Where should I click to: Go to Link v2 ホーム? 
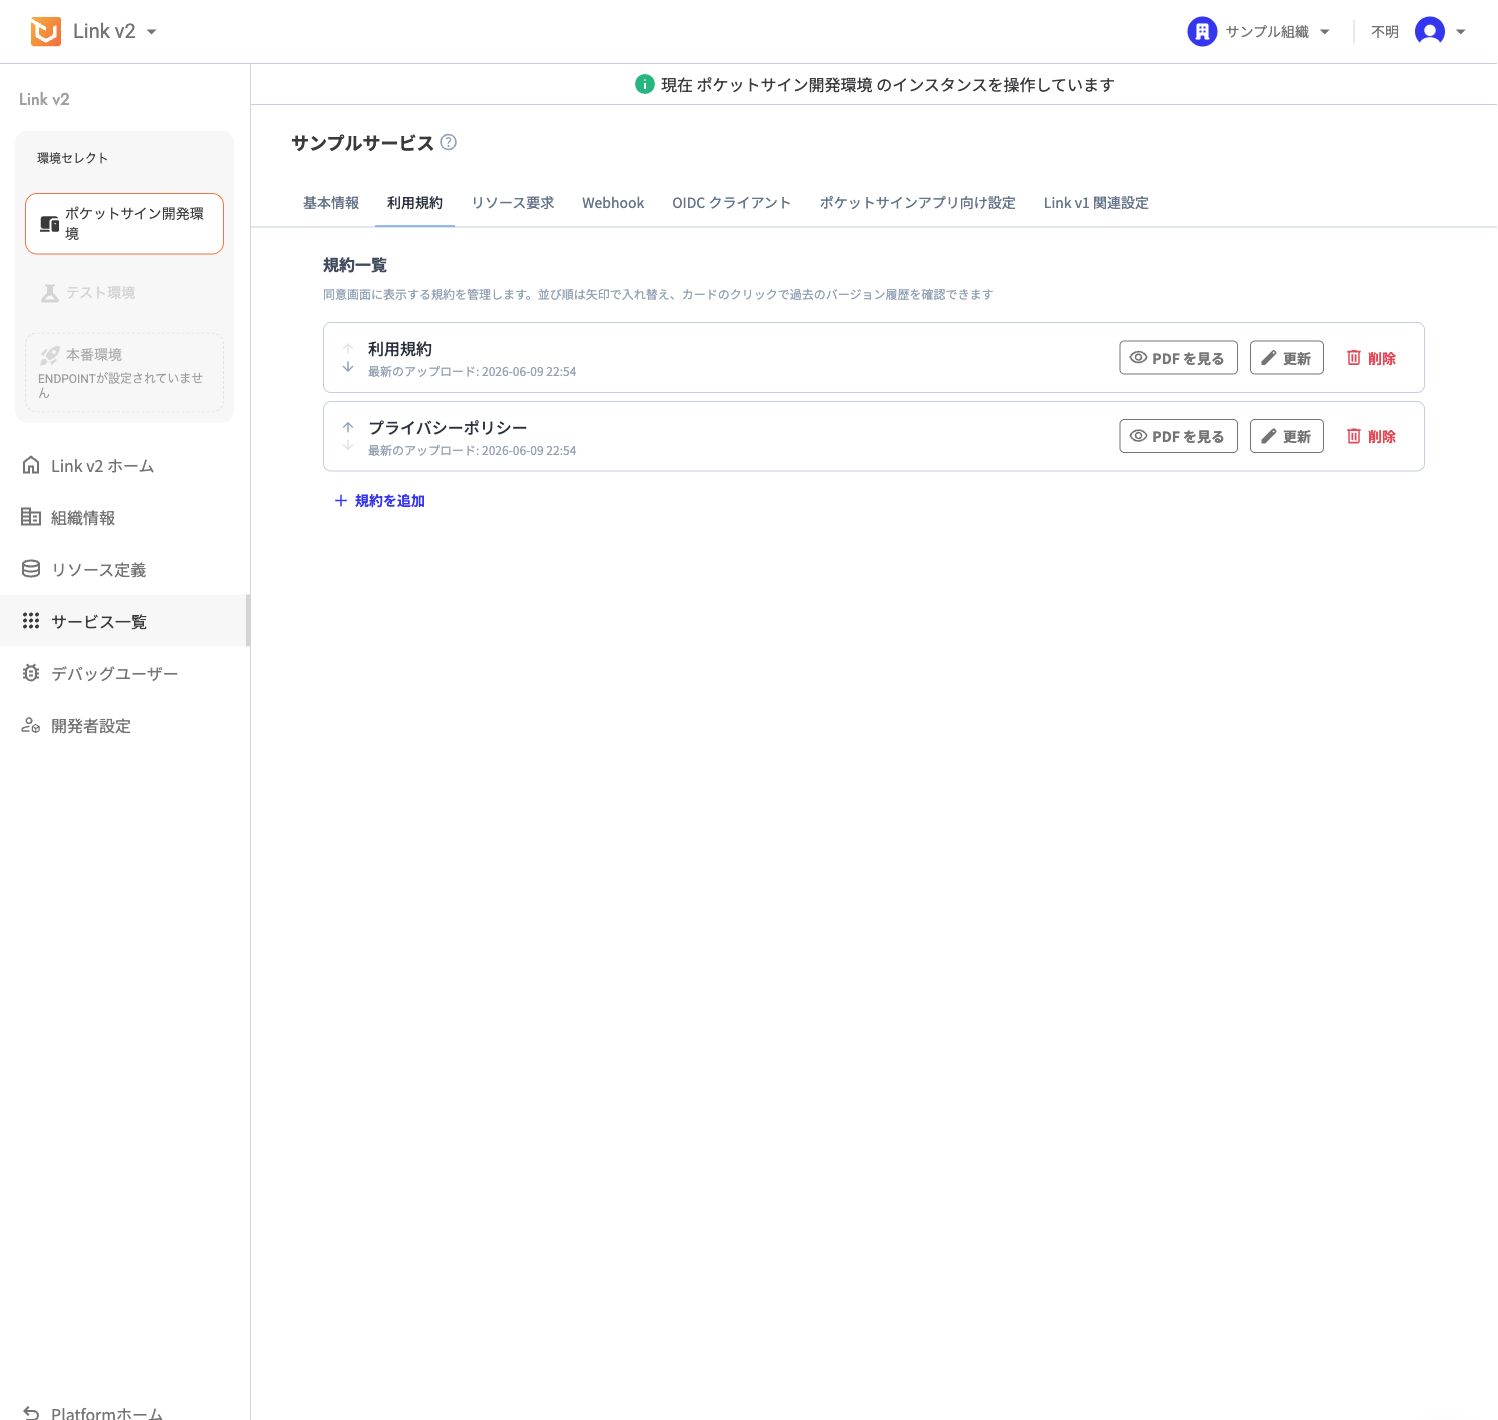click(x=124, y=466)
